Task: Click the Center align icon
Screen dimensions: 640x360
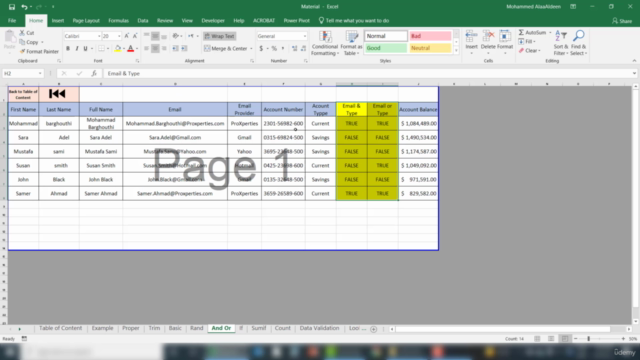Action: [x=155, y=49]
